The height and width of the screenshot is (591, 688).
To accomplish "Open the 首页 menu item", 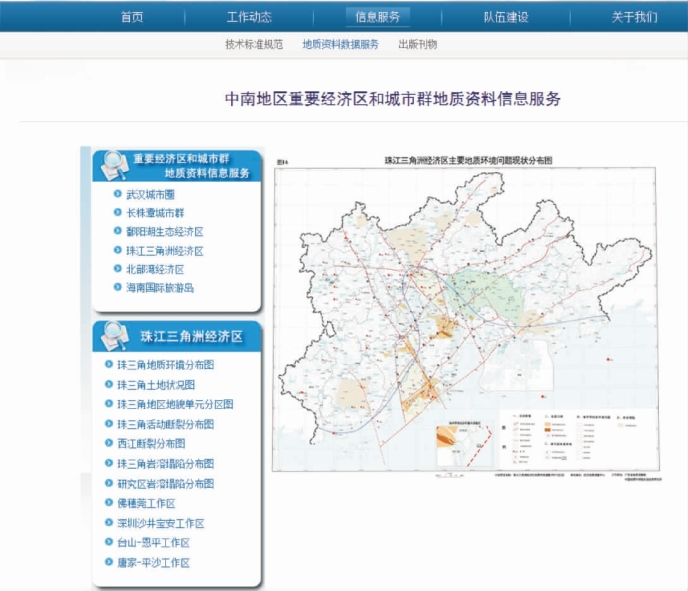I will [x=131, y=17].
